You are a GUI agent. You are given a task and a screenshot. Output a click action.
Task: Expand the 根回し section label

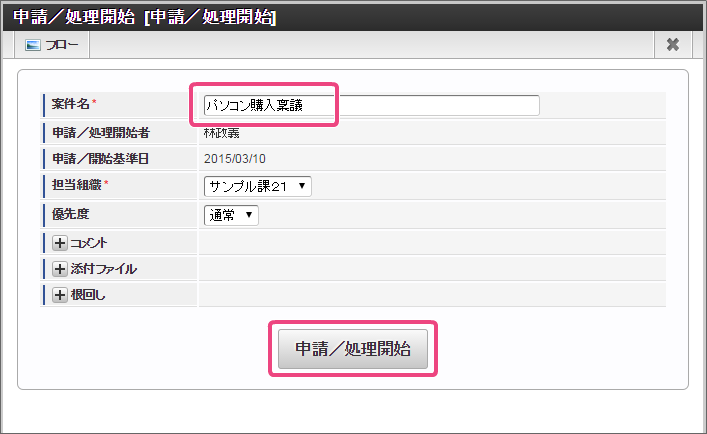coord(88,294)
